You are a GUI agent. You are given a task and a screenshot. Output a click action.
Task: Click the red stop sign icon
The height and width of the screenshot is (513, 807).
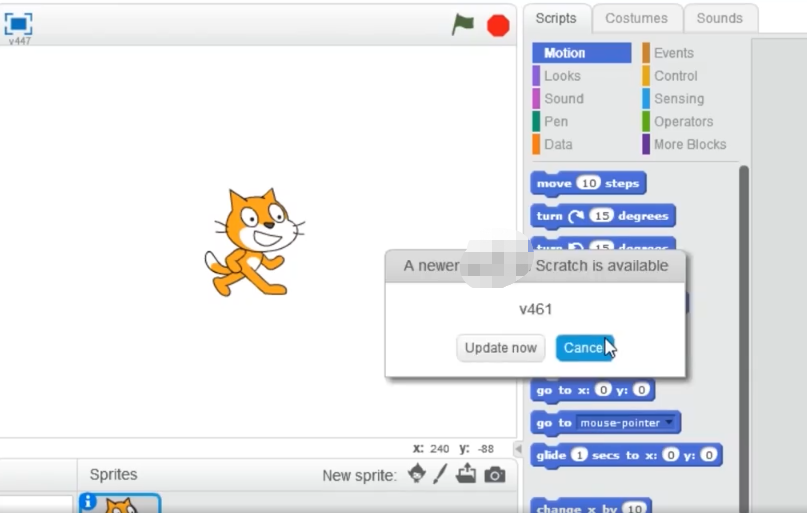point(498,25)
